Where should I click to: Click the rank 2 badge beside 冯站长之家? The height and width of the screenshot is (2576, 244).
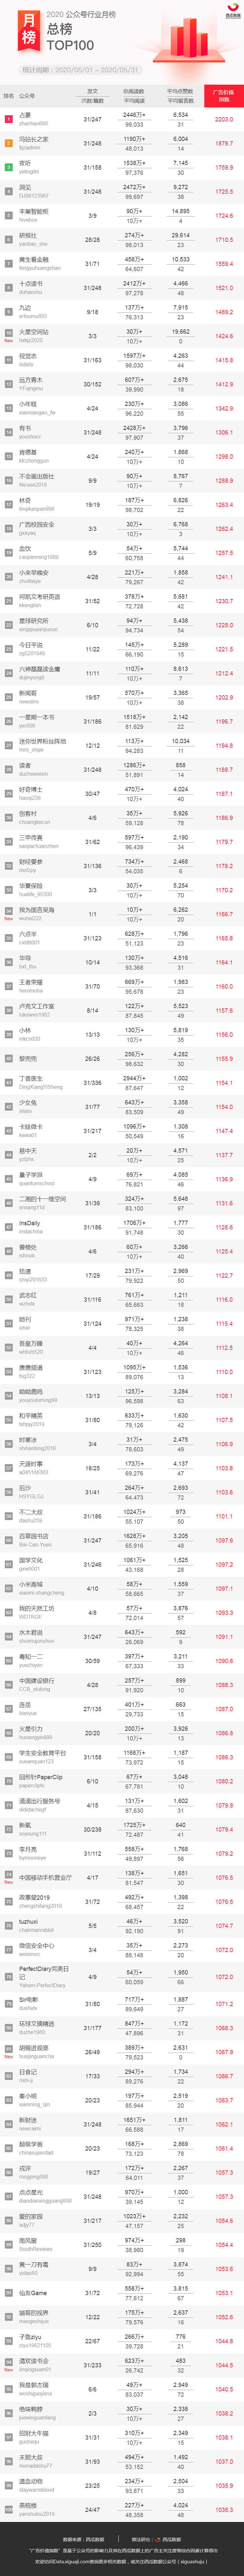(x=9, y=143)
